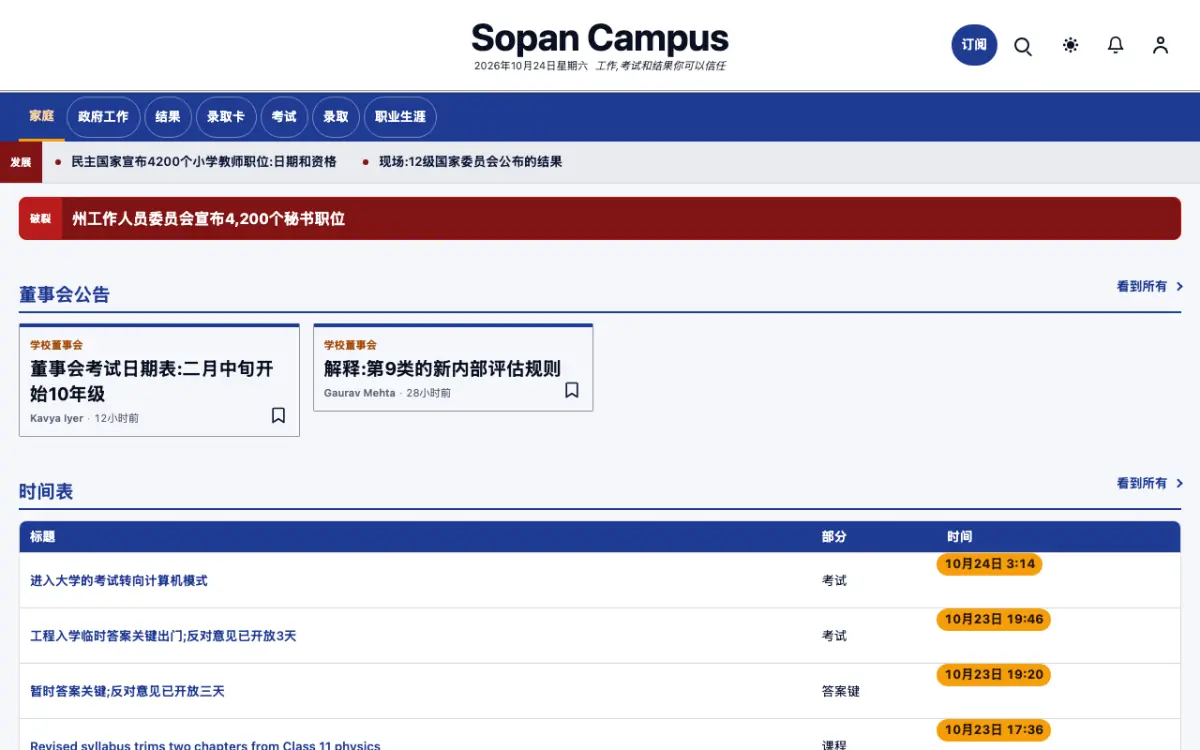Toggle the light/dark theme sun icon
Viewport: 1200px width, 750px height.
(x=1071, y=45)
